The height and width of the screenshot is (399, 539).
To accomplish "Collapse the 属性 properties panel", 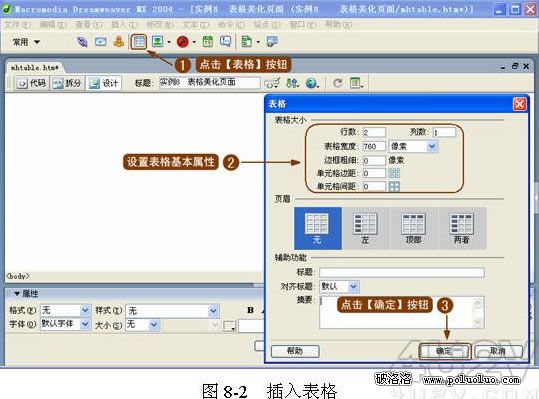I will (17, 294).
